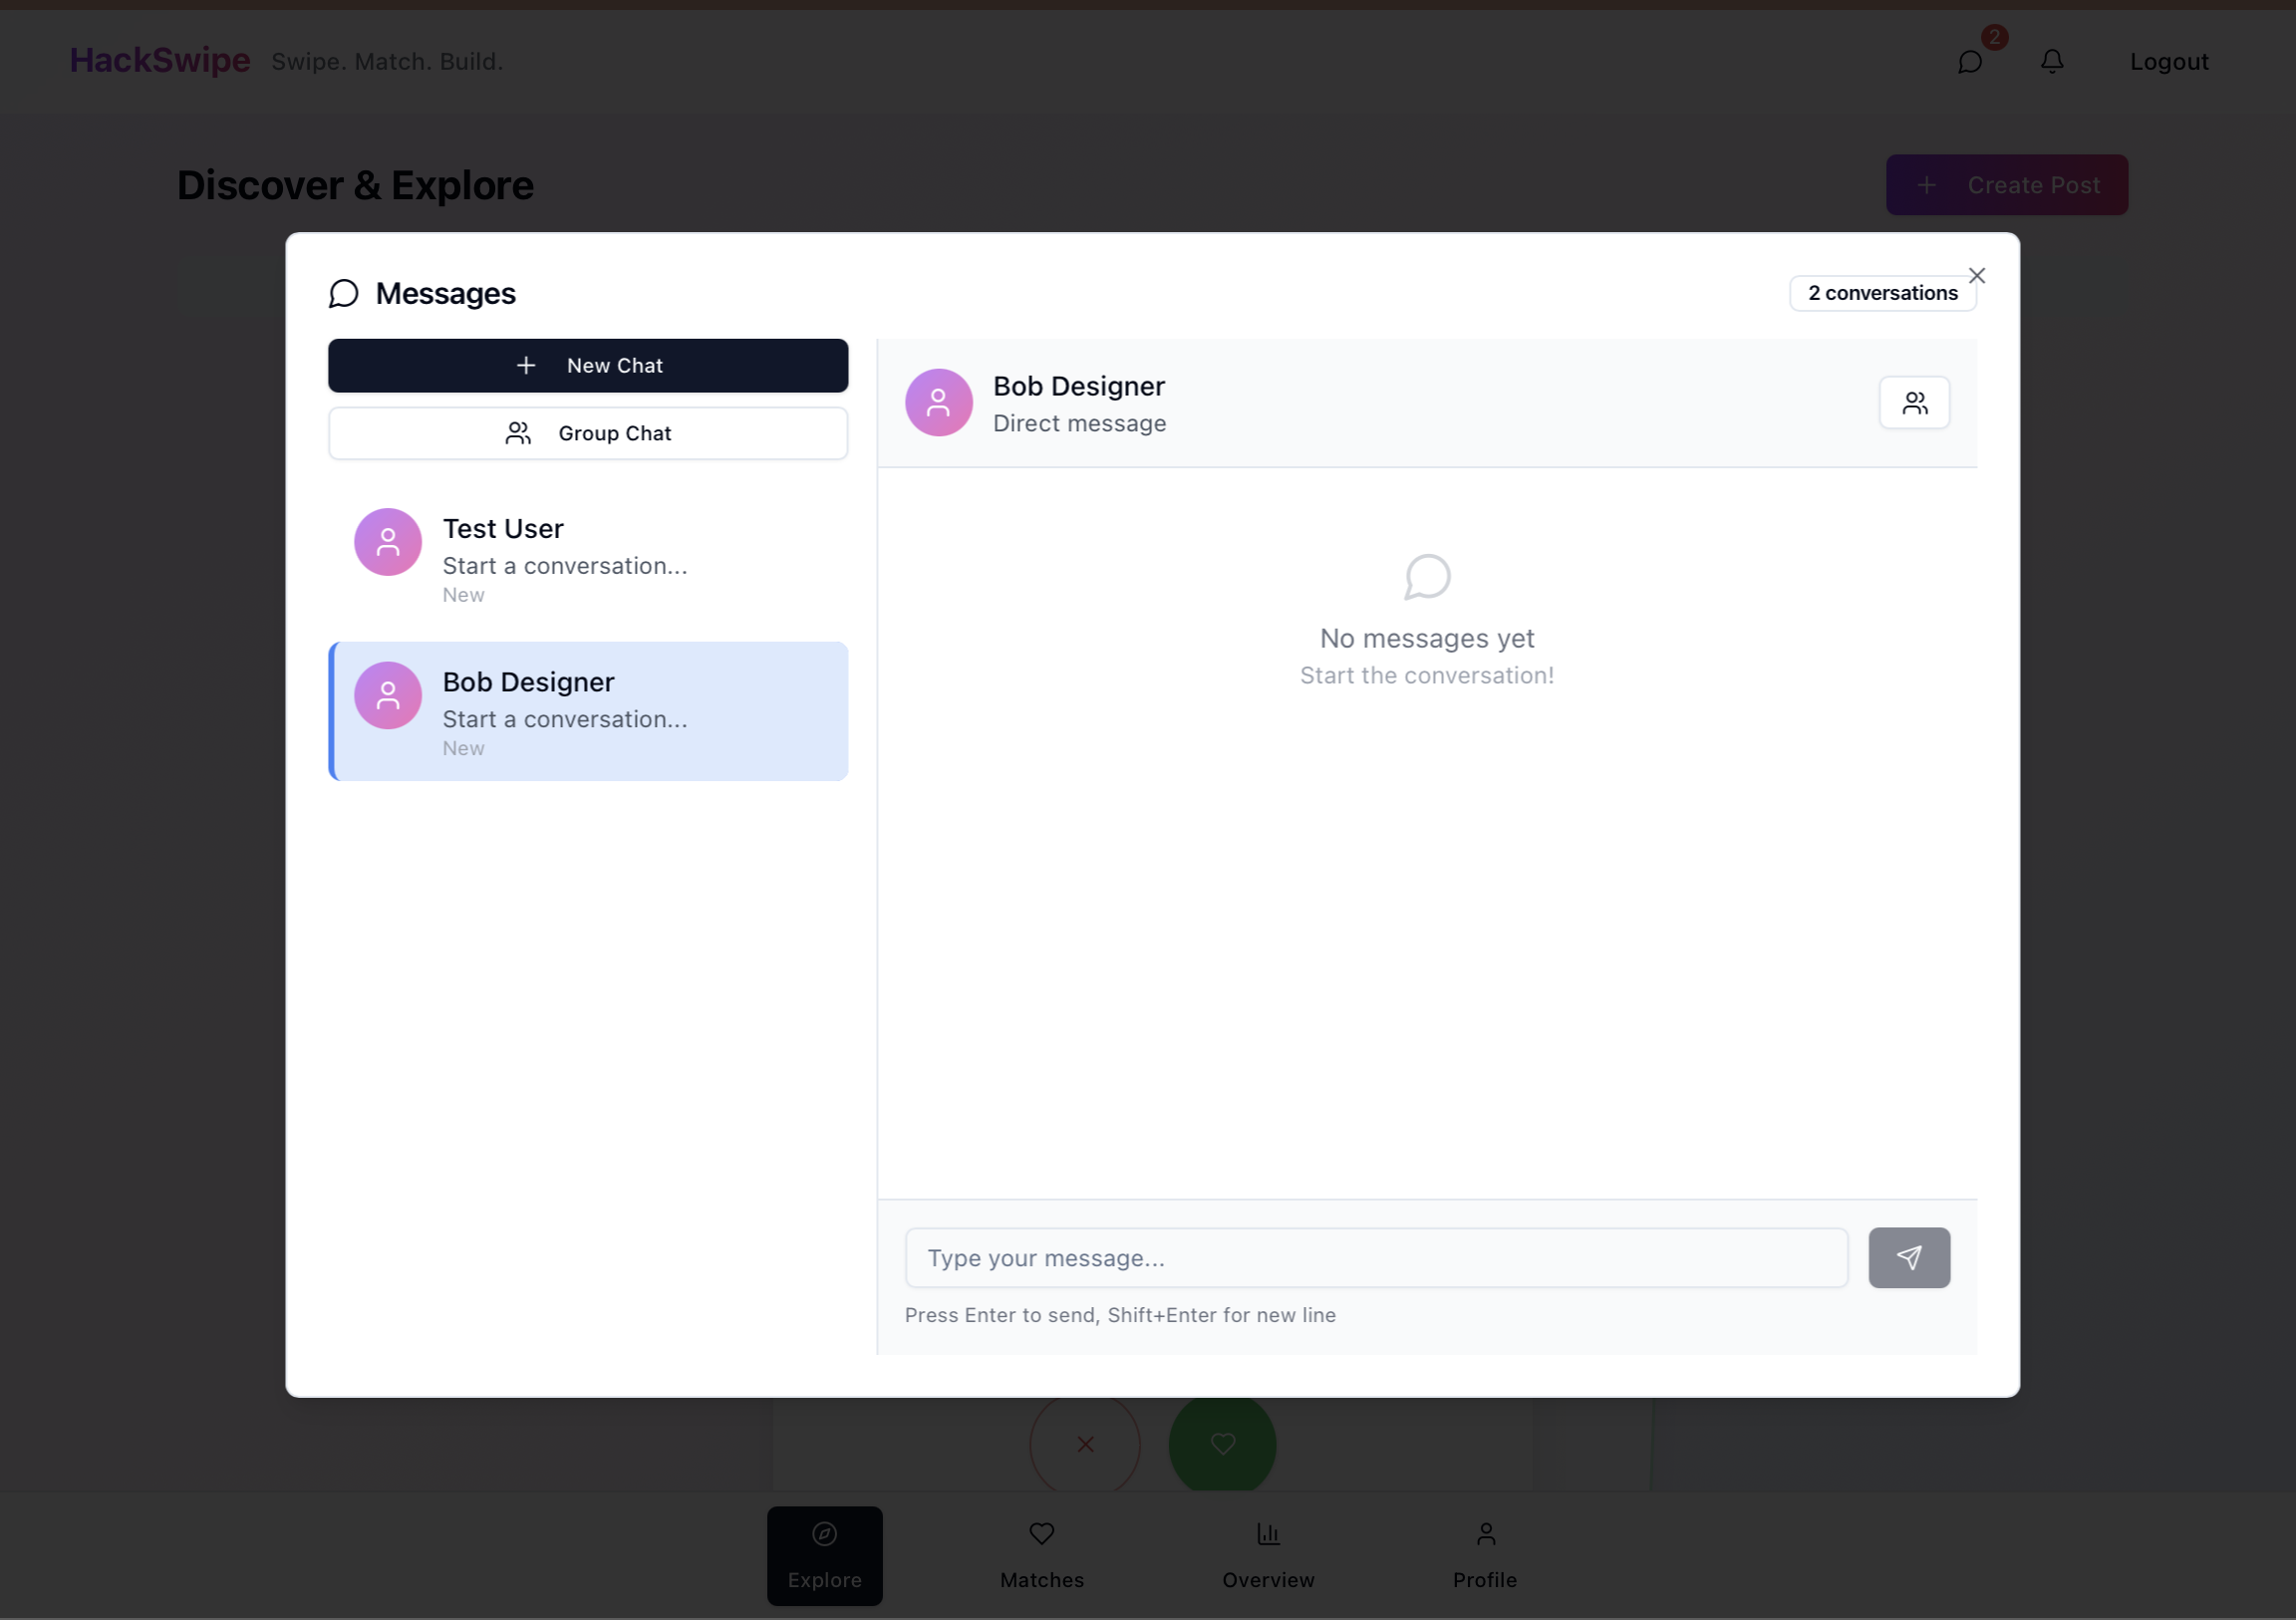This screenshot has height=1620, width=2296.
Task: Select the Explore tab
Action: [x=824, y=1555]
